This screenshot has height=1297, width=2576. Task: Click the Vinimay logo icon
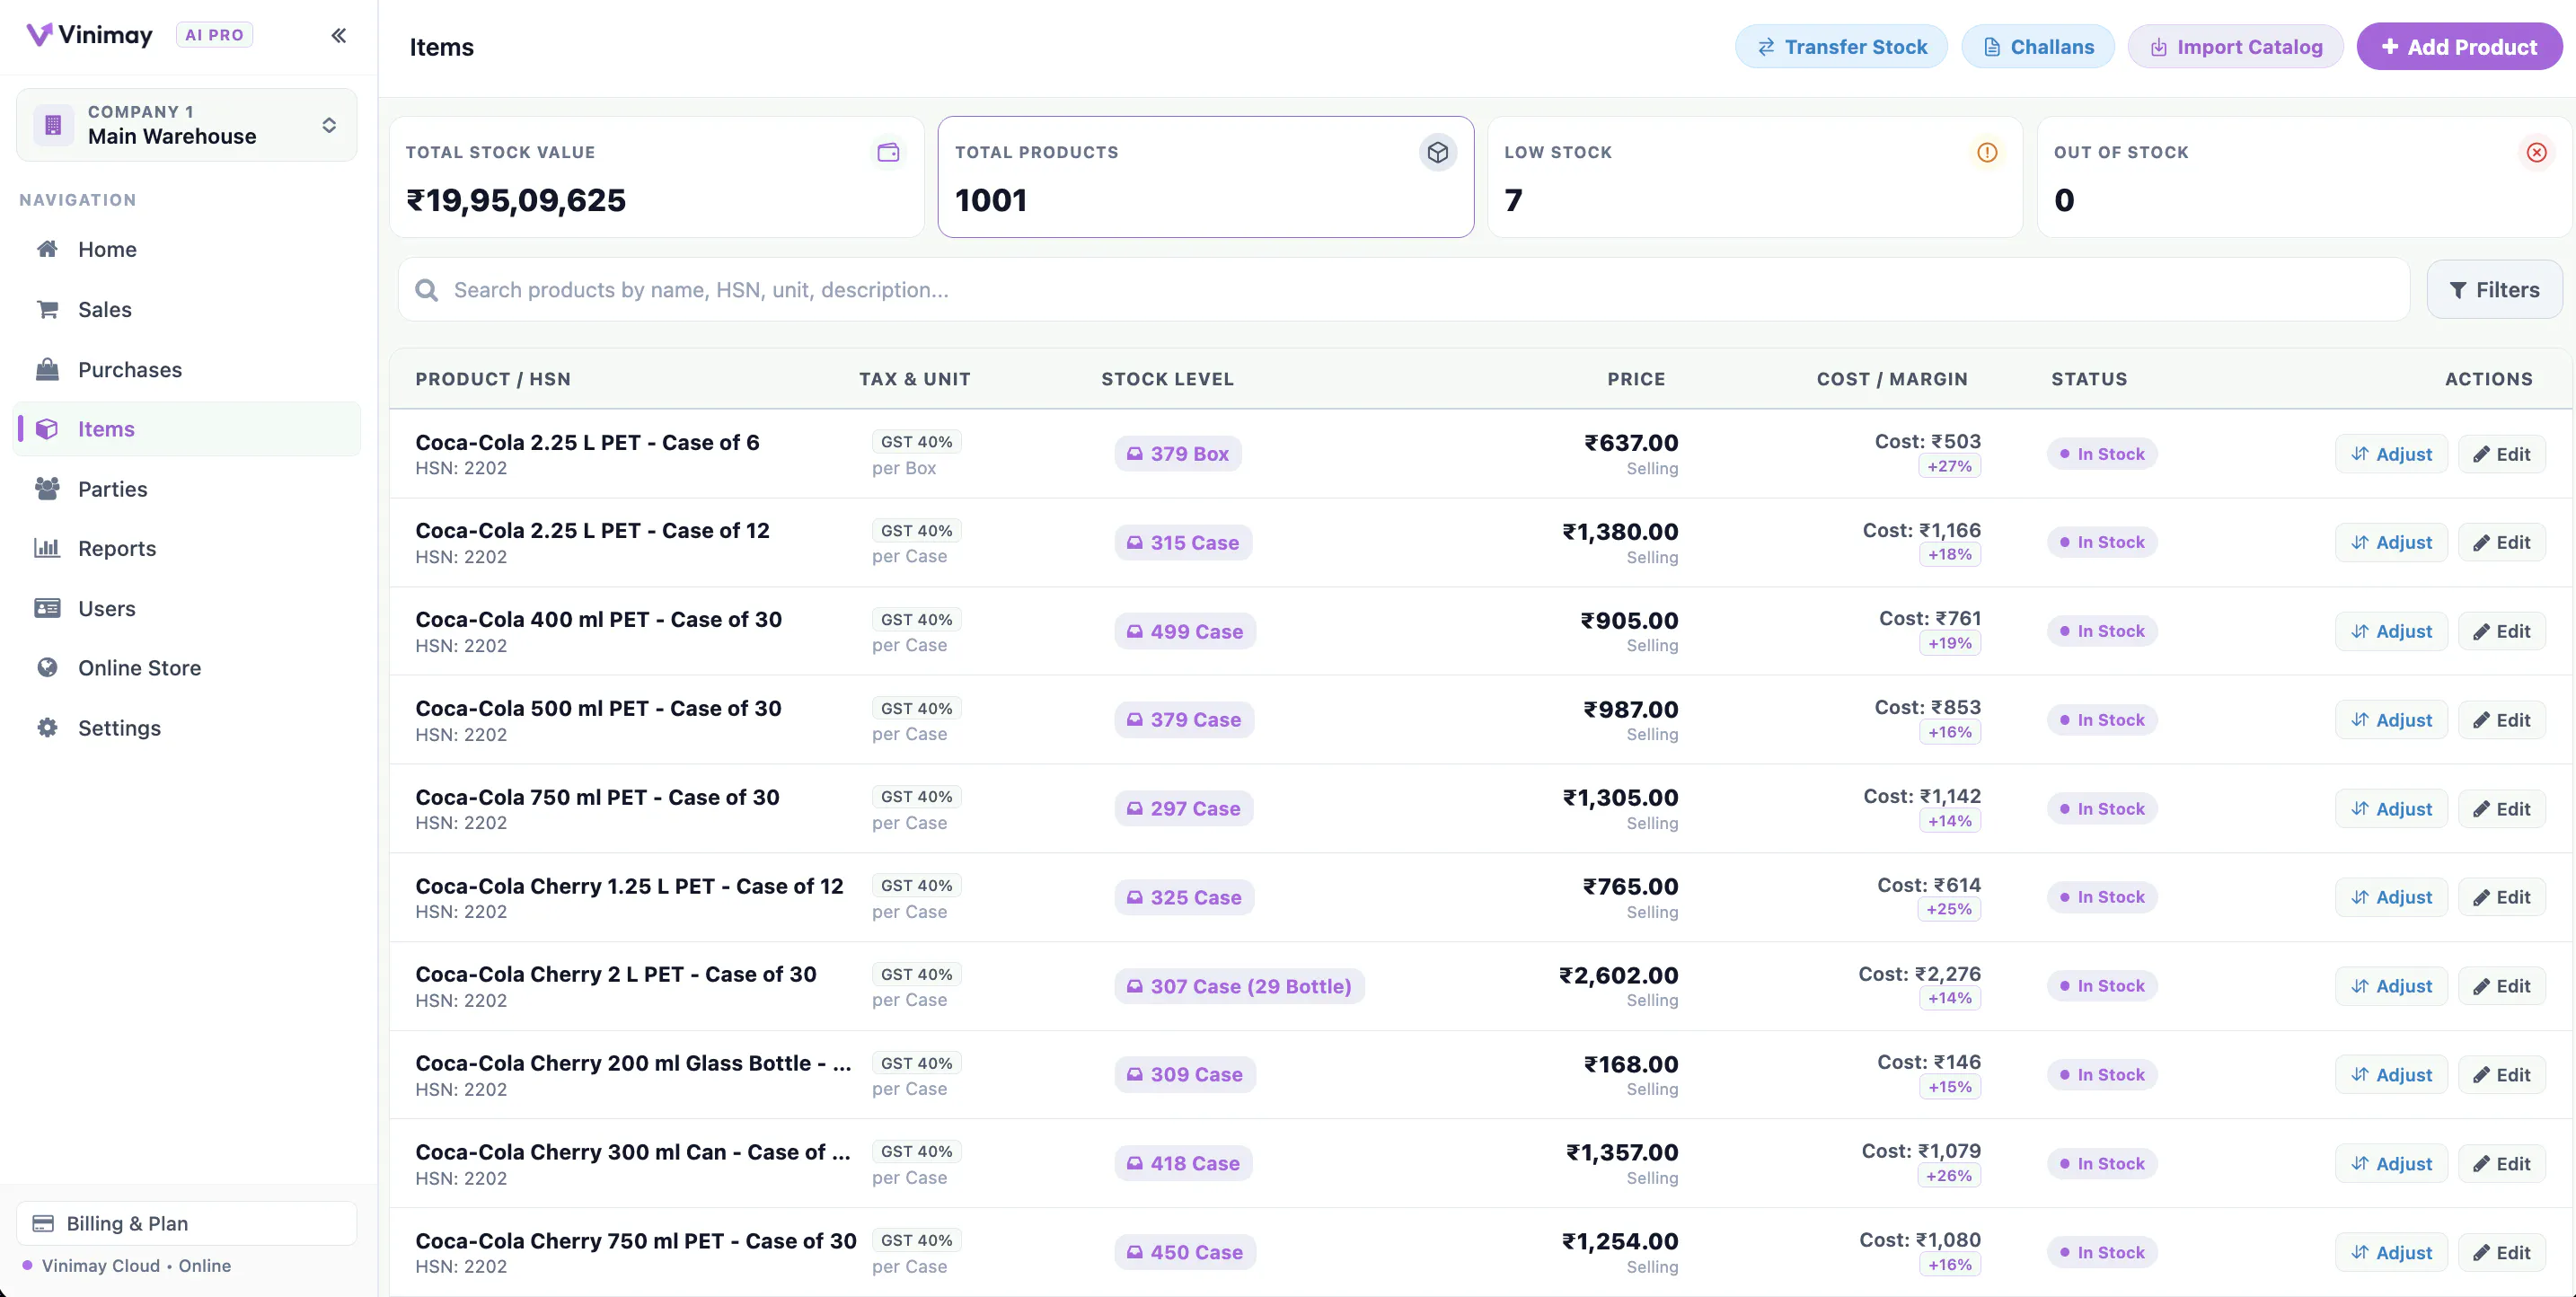coord(39,35)
